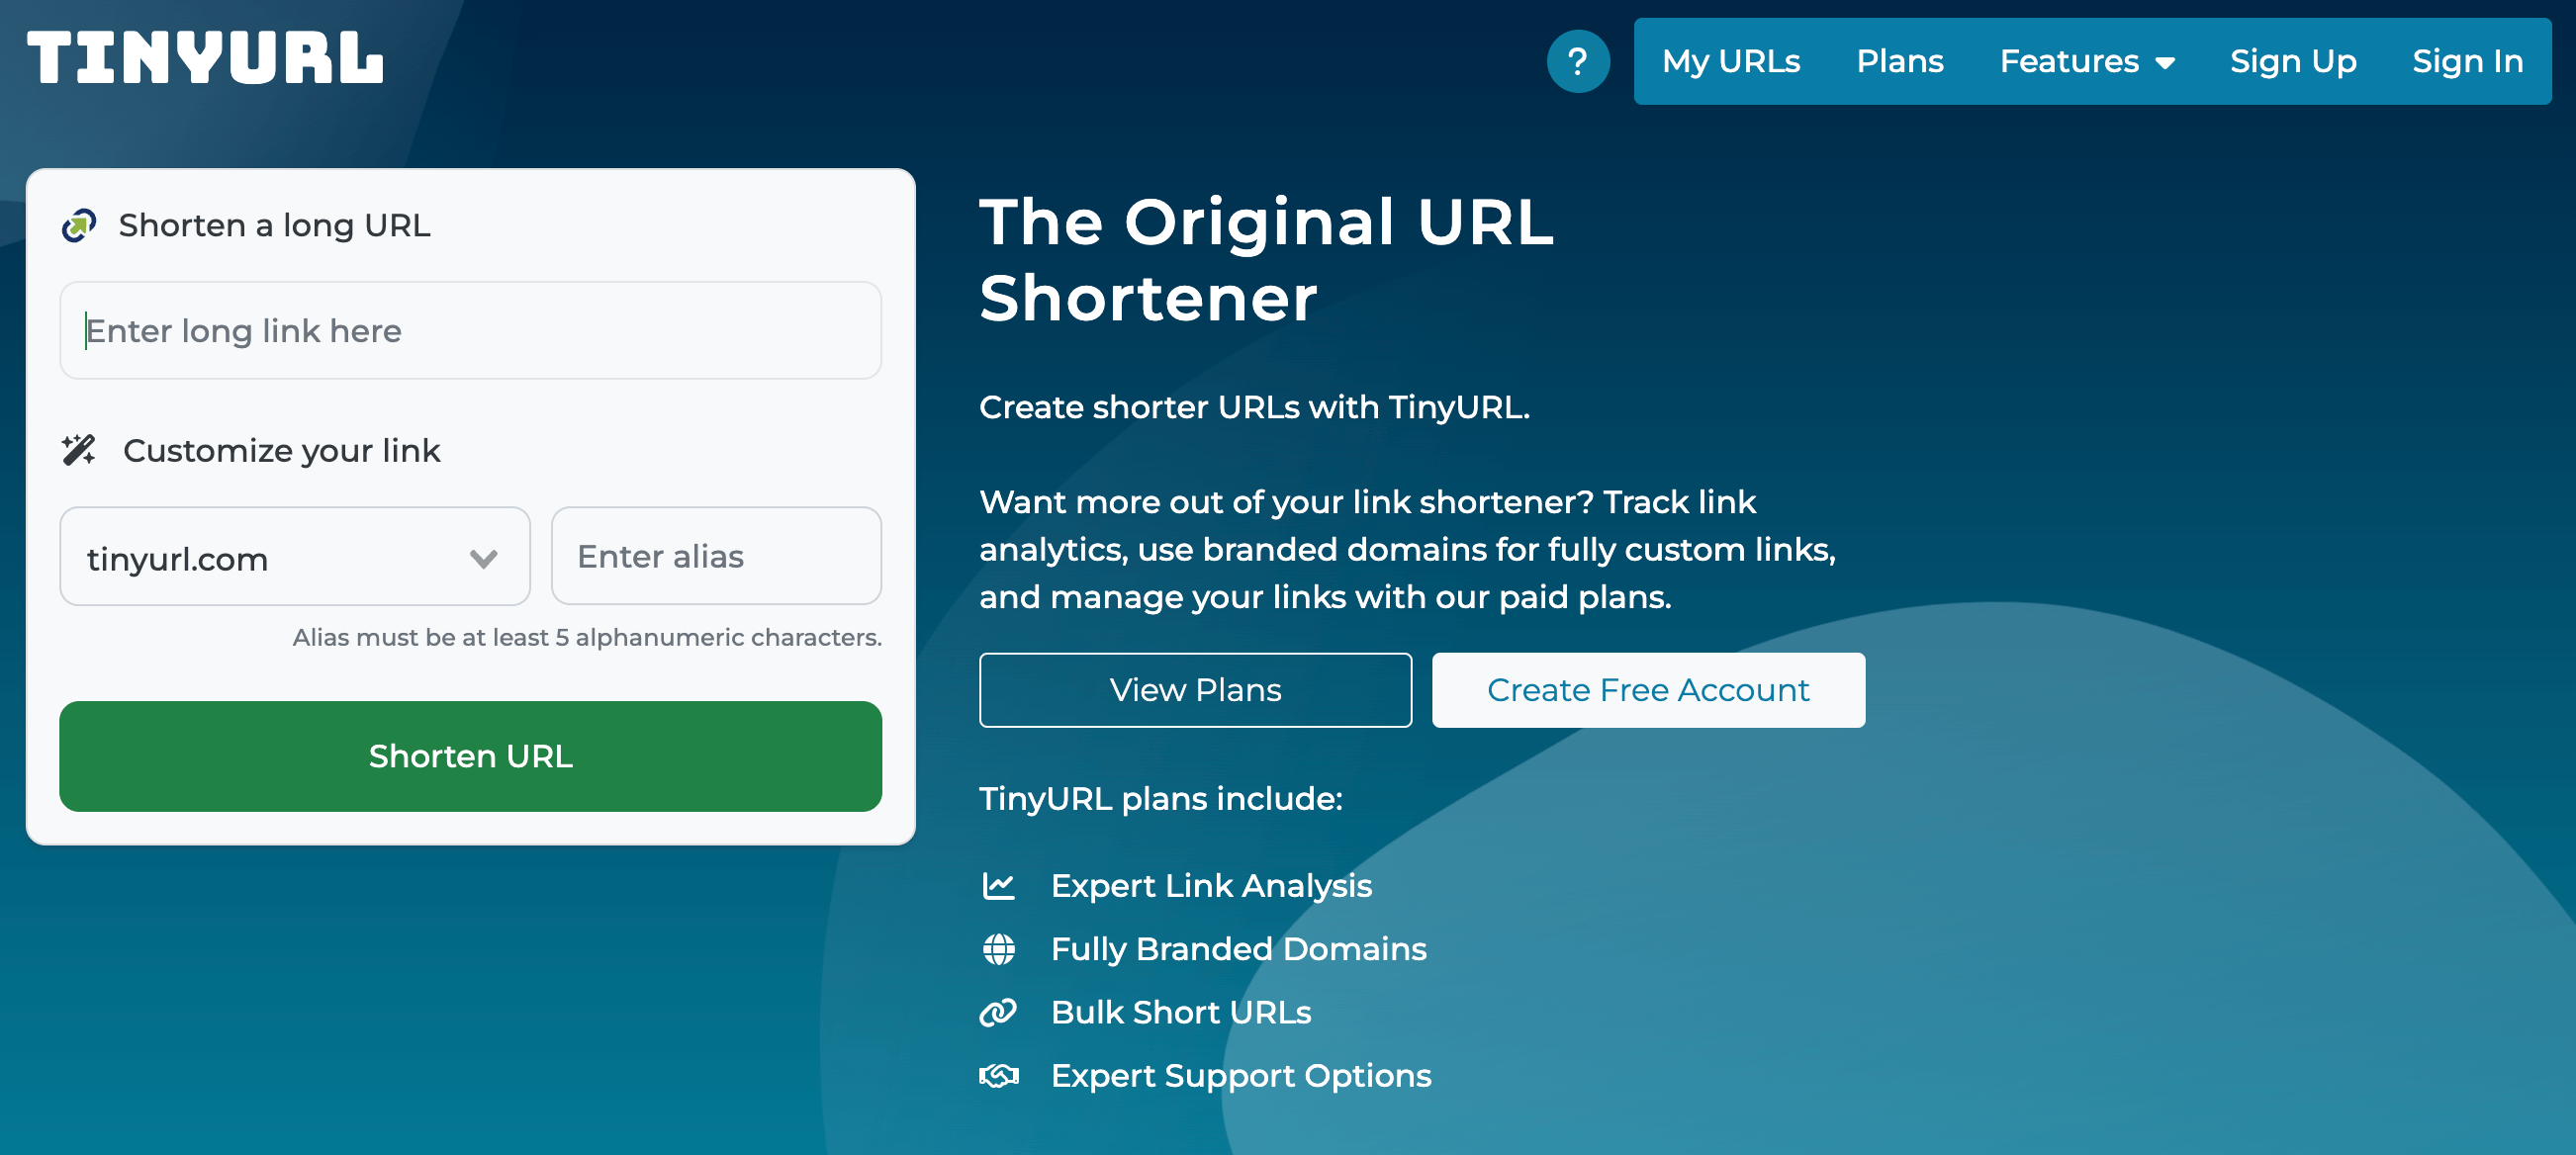Viewport: 2576px width, 1155px height.
Task: Click 'Customize your link' label
Action: click(281, 450)
